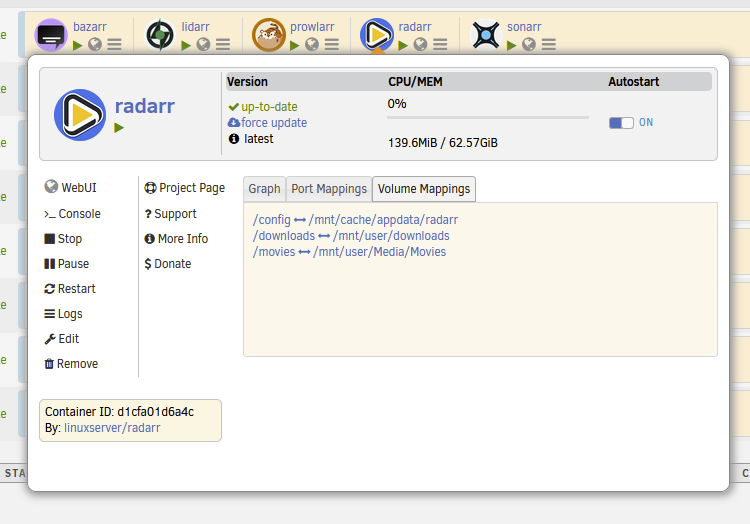Click bazarr's green play status icon
750x524 pixels.
(77, 45)
